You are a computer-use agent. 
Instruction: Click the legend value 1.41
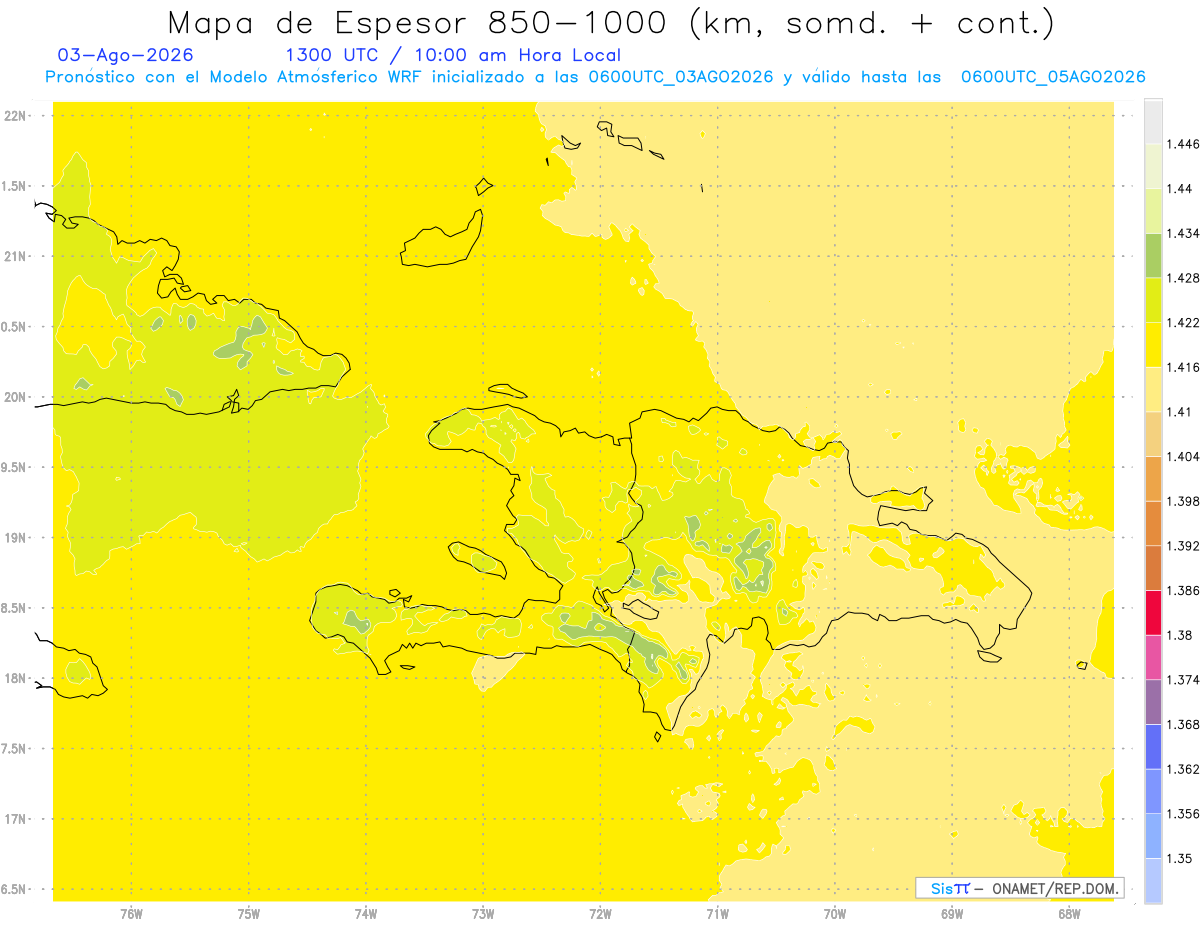1180,412
